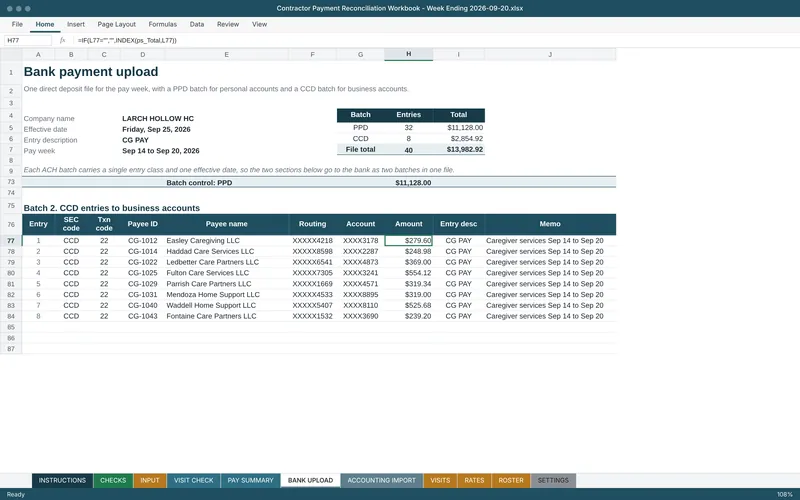Select the Home ribbon tab

[x=45, y=24]
